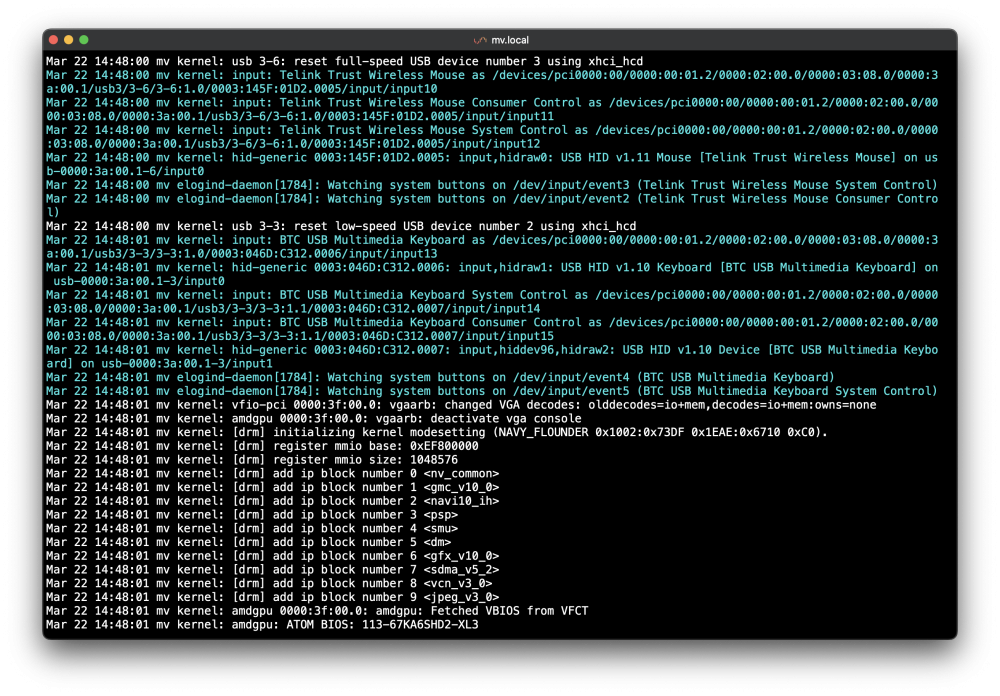1000x696 pixels.
Task: Click the 'vfio-pci 0000:3f:00.0: vgaarb' line
Action: [x=461, y=404]
